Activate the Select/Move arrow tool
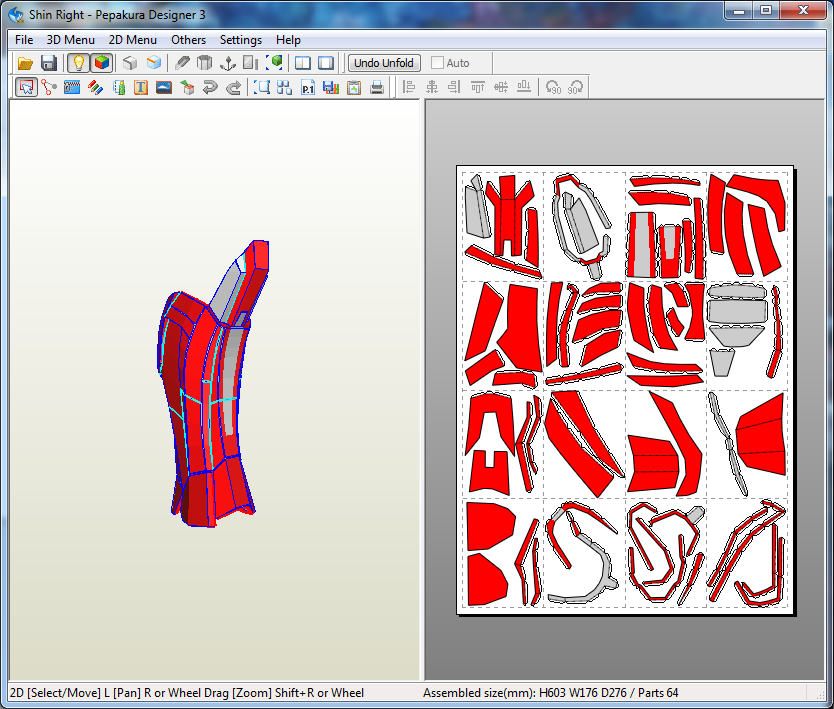This screenshot has height=709, width=834. click(27, 87)
